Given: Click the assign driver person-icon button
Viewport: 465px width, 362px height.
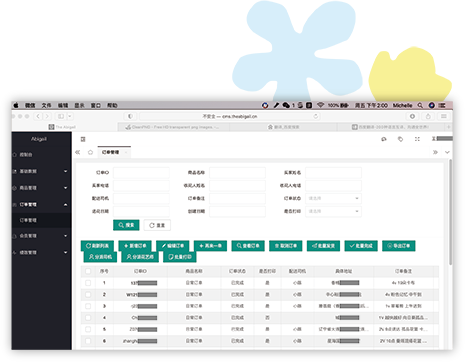Looking at the screenshot, I should [x=100, y=257].
